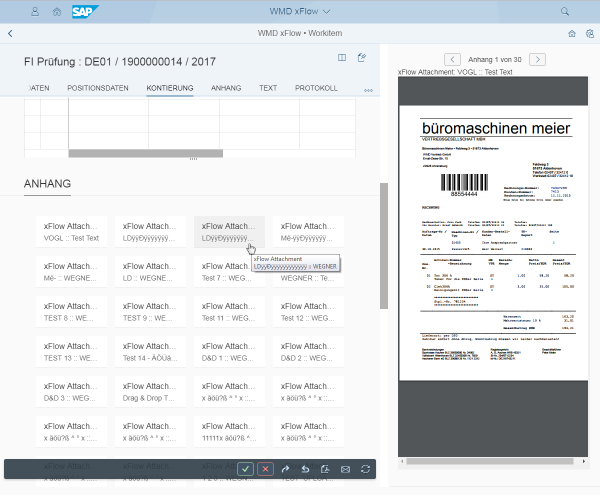Open attachment D&D 3 :: WEG...

pos(72,392)
